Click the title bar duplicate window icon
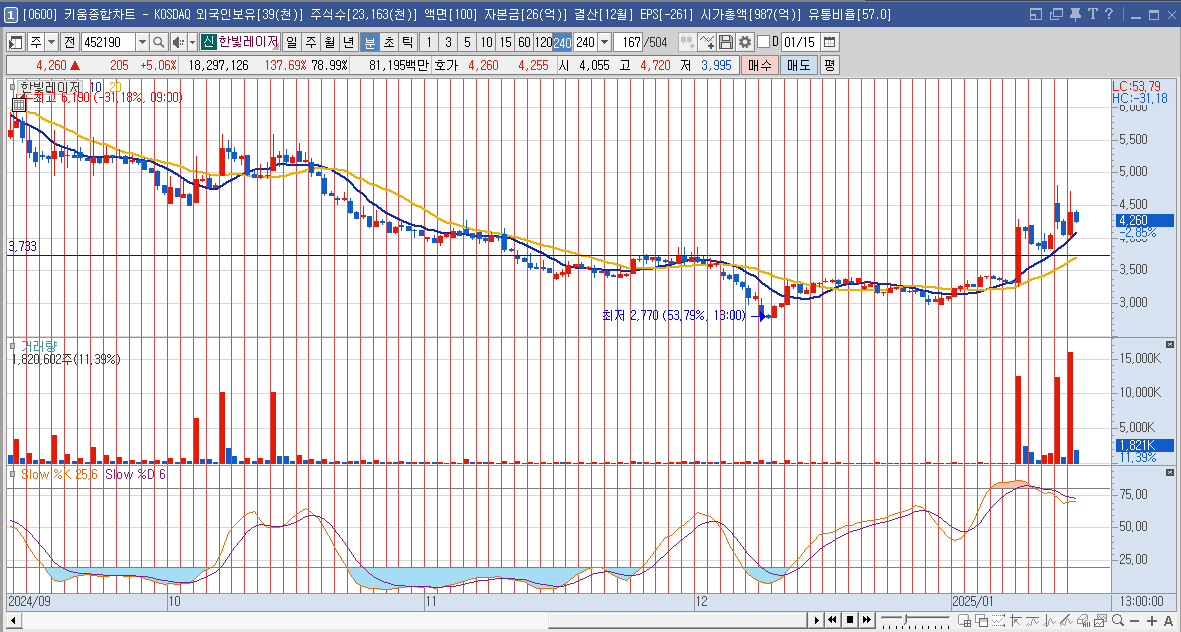The width and height of the screenshot is (1181, 632). [1055, 14]
